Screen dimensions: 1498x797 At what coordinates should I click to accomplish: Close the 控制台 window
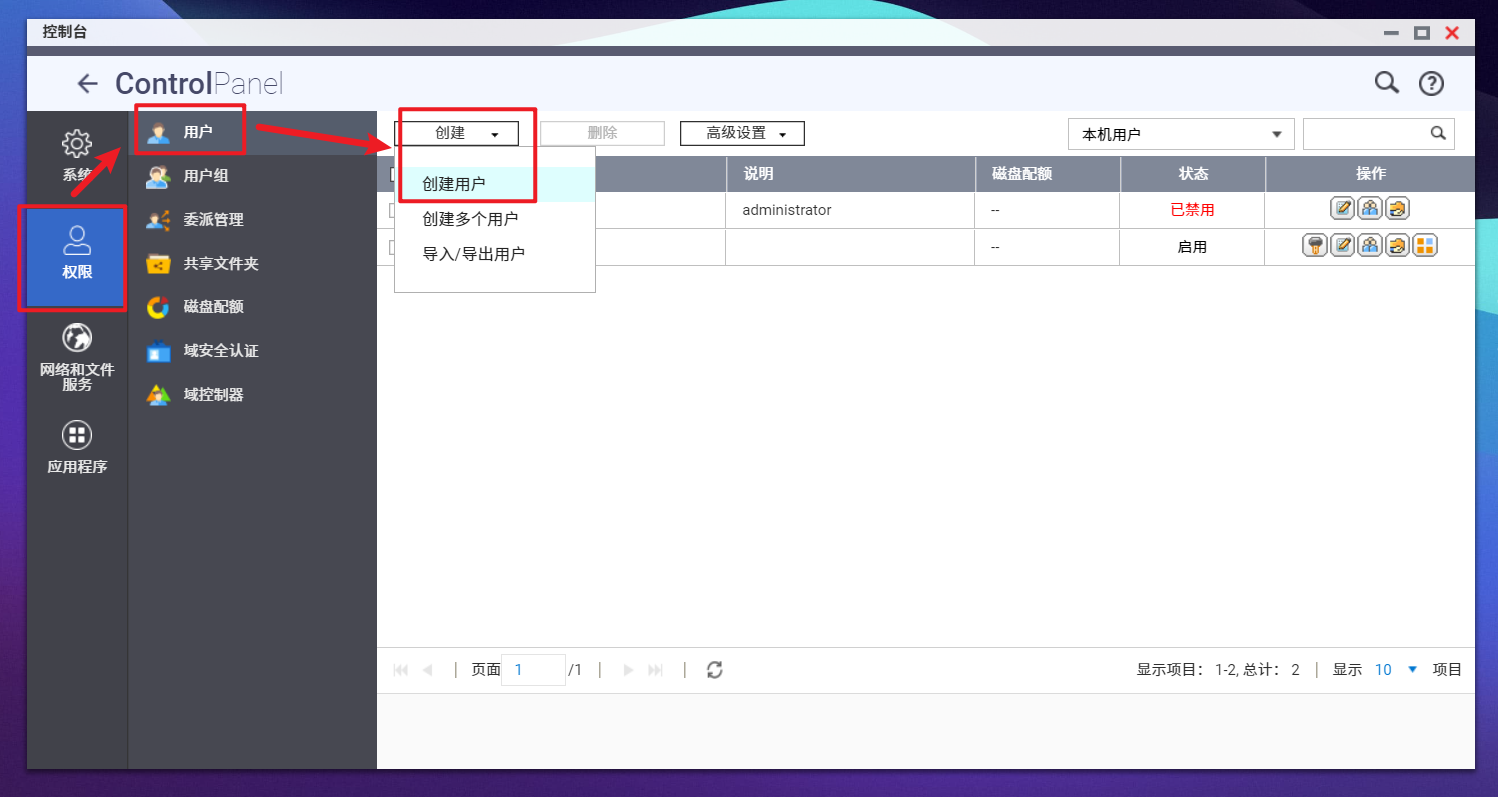1452,32
